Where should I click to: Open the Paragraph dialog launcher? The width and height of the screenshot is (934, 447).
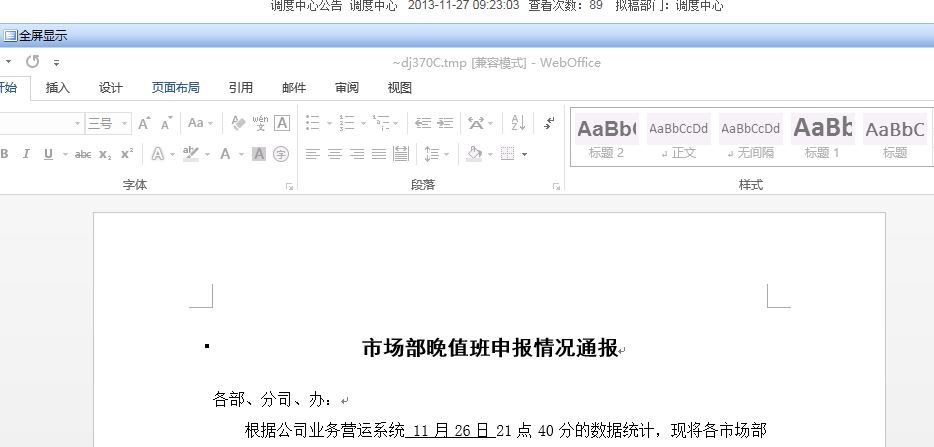(x=556, y=187)
